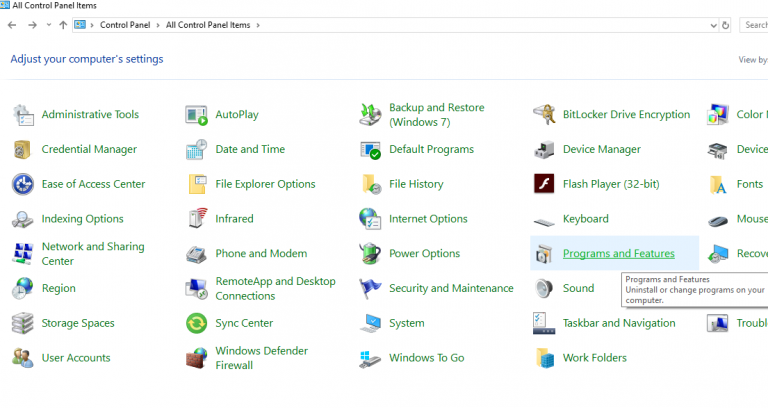Click the Programs and Features icon
This screenshot has width=768, height=408.
pos(544,254)
